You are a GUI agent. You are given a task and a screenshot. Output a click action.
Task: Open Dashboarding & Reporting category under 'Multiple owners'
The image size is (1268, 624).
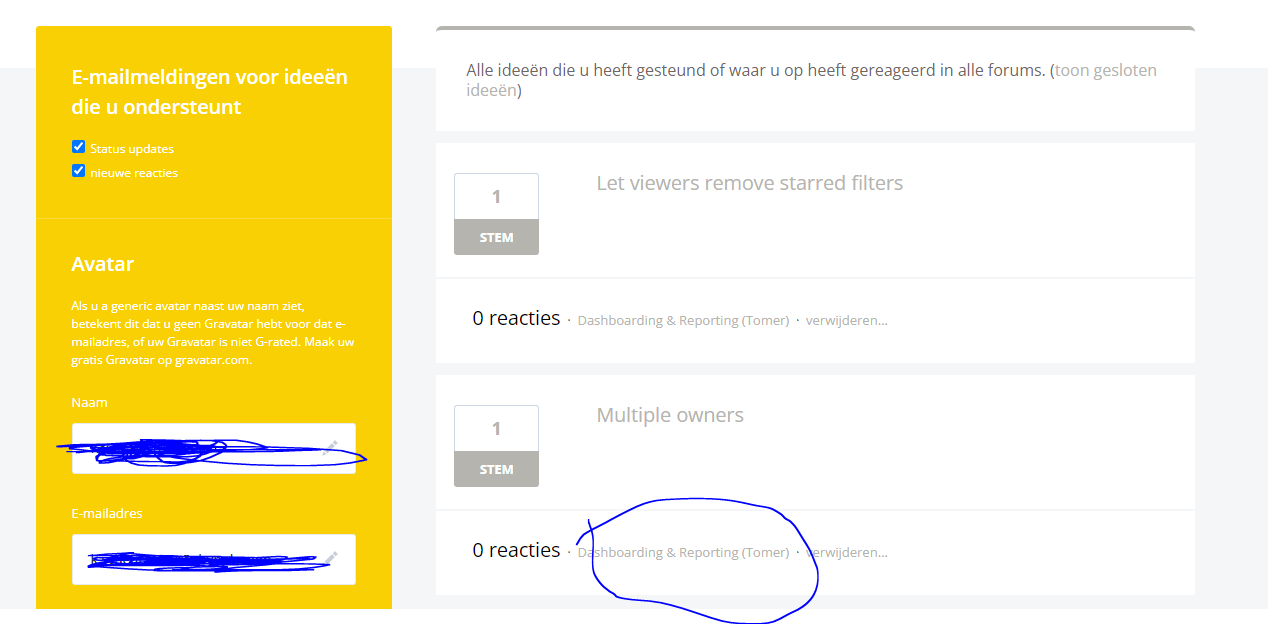683,553
